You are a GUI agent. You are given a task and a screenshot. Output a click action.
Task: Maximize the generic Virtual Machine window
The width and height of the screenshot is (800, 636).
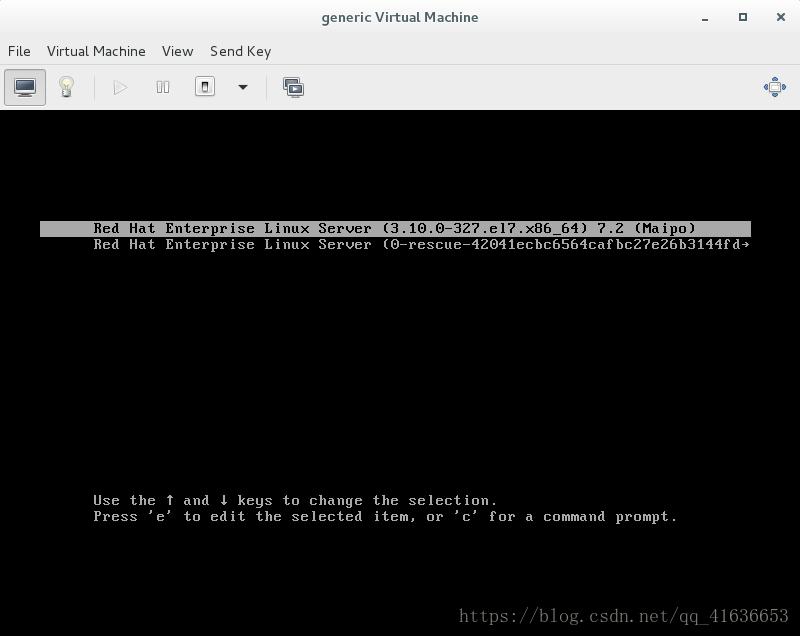[x=743, y=17]
